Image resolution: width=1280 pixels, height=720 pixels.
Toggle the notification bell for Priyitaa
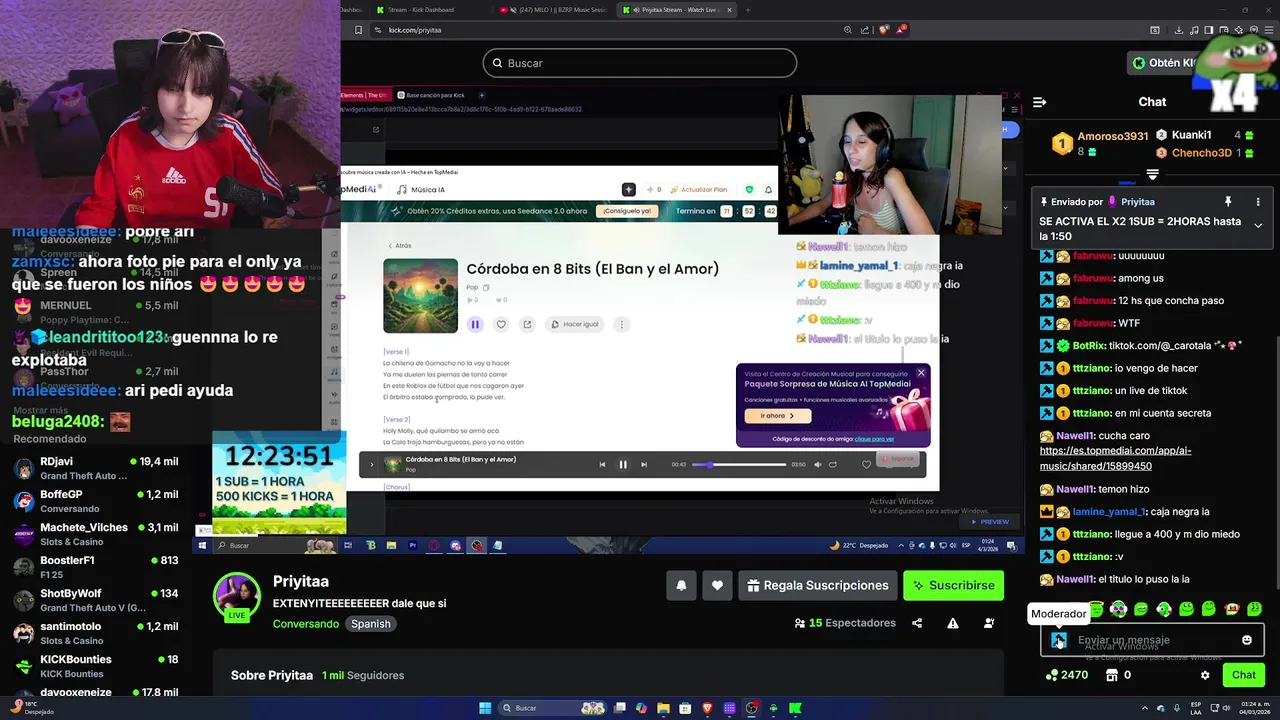pos(681,585)
